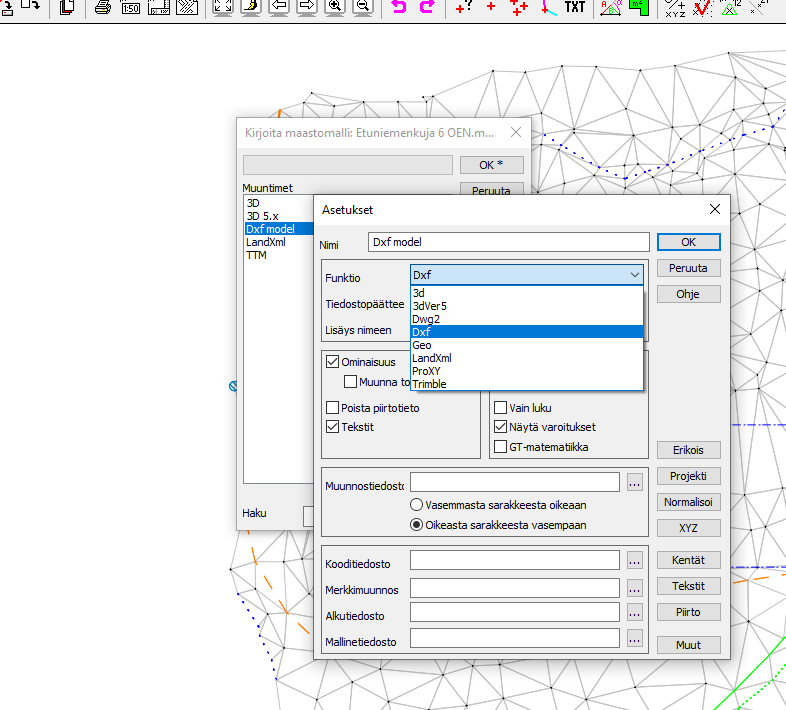Click the Nimi input field
Image resolution: width=786 pixels, height=710 pixels.
click(509, 242)
